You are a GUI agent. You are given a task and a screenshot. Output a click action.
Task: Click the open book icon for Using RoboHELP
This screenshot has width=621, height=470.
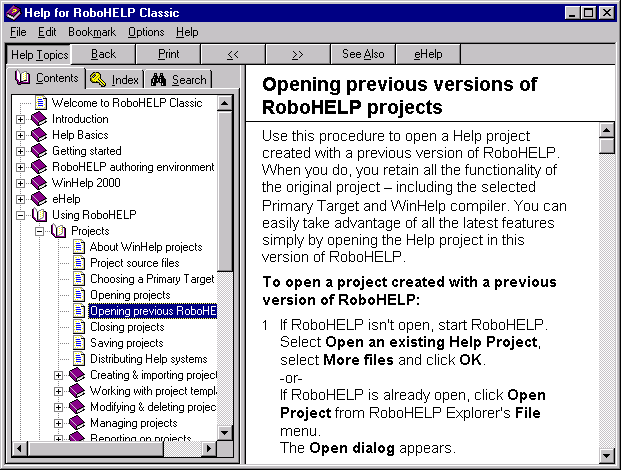[39, 215]
